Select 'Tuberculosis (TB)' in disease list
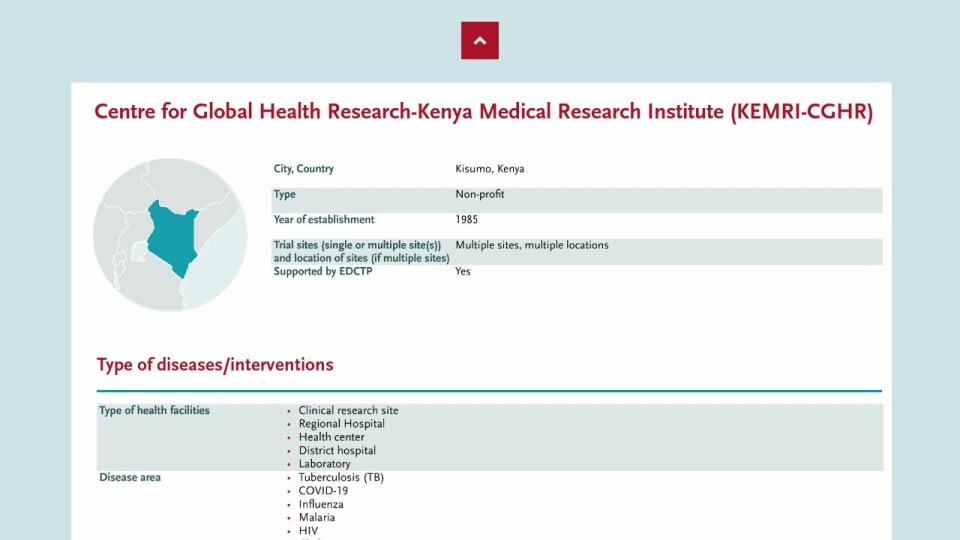960x540 pixels. point(341,477)
